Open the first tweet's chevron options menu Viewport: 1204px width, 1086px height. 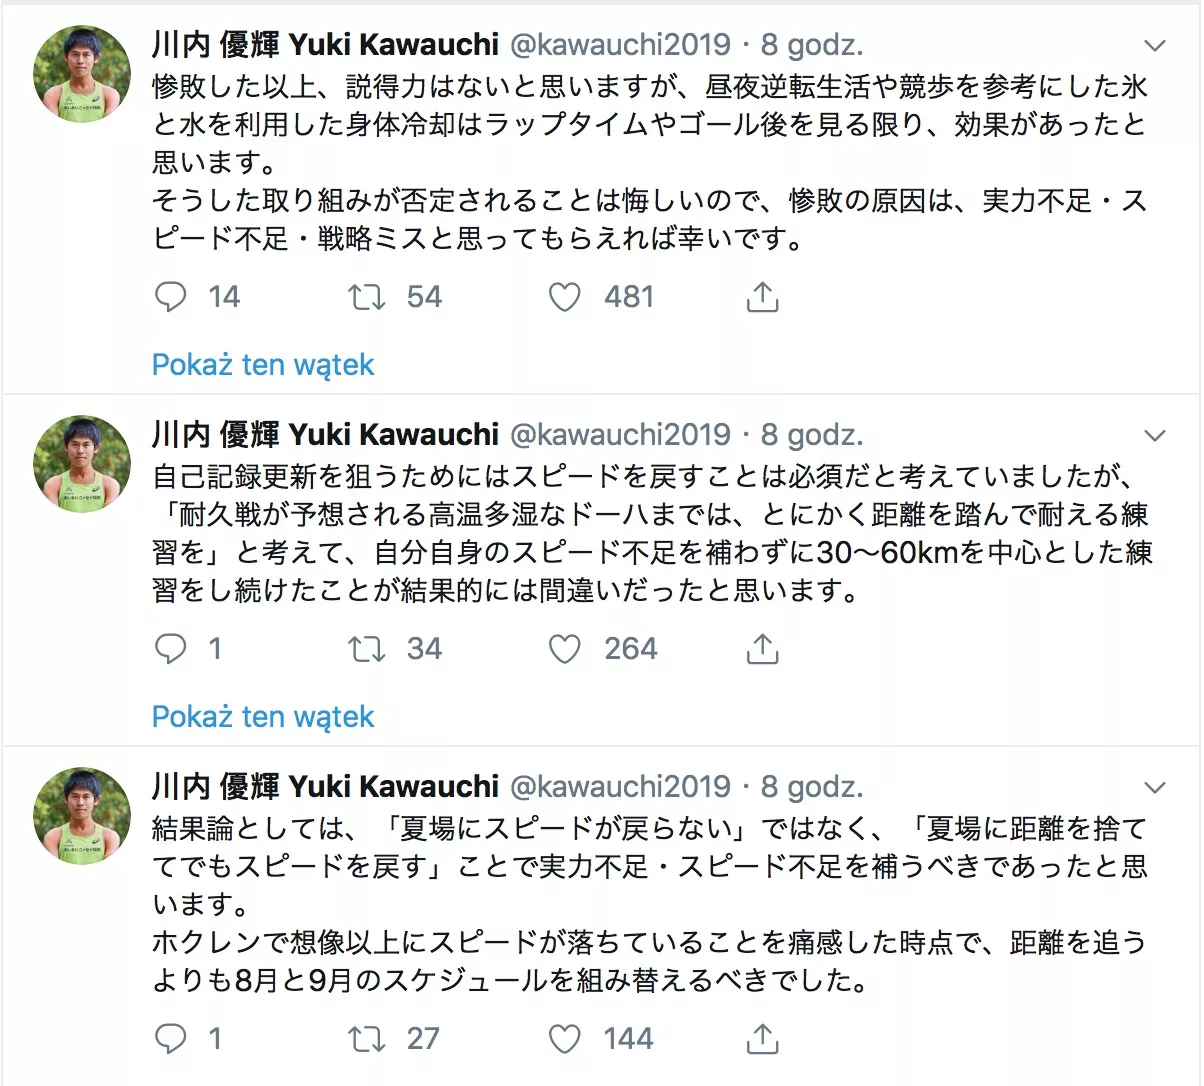coord(1155,46)
